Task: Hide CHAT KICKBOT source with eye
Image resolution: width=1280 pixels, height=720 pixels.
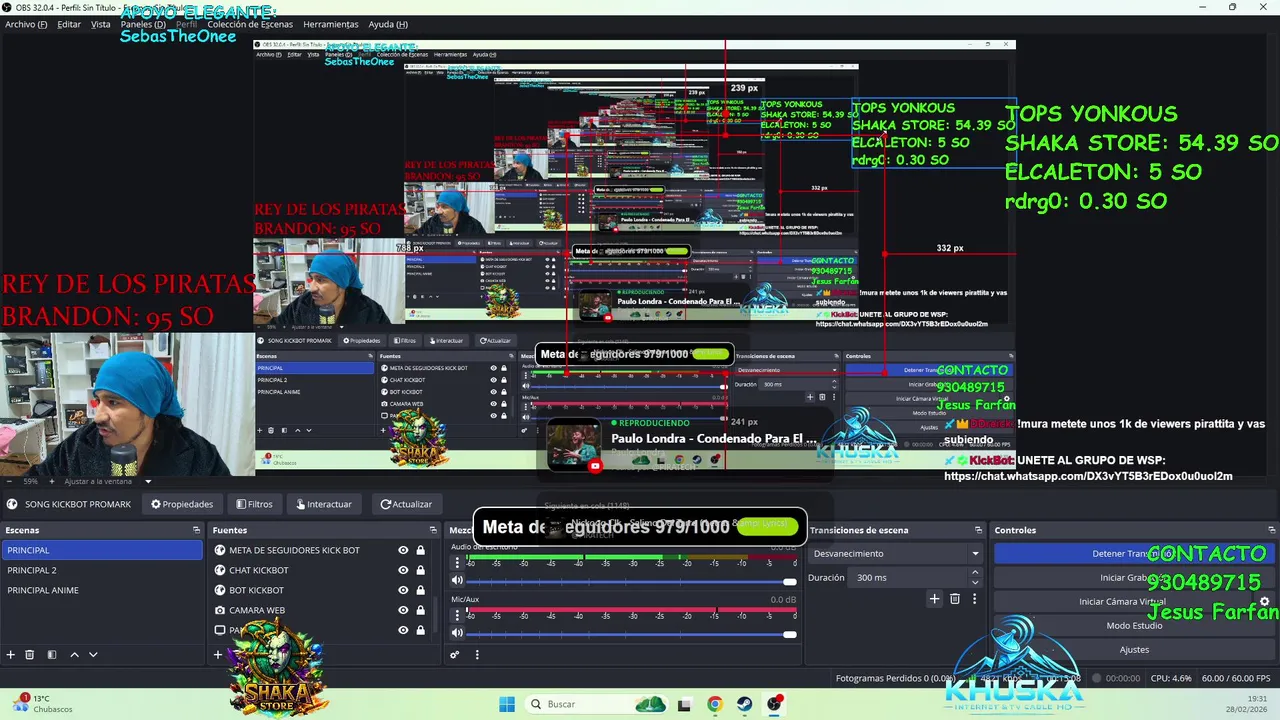Action: point(403,570)
